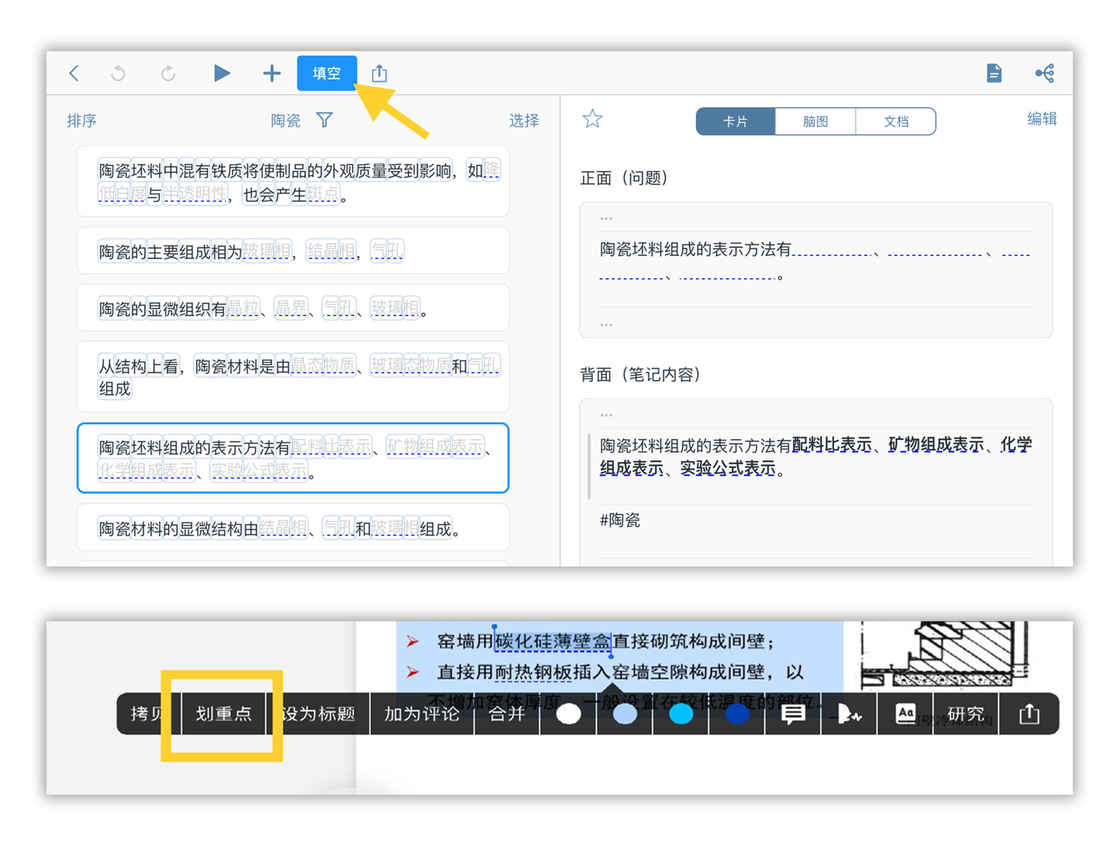Click 研究 in the selection popup
The width and height of the screenshot is (1120, 846).
[x=966, y=714]
